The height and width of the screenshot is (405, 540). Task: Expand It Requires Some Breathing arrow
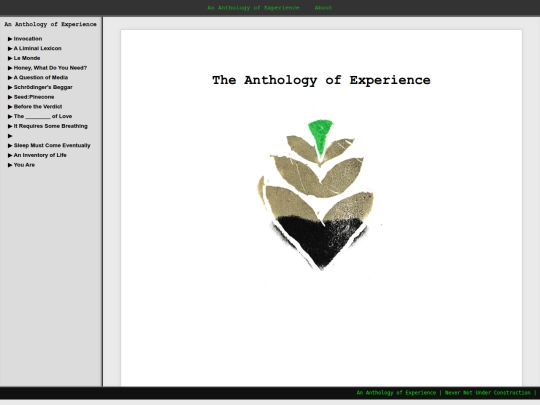click(x=10, y=126)
